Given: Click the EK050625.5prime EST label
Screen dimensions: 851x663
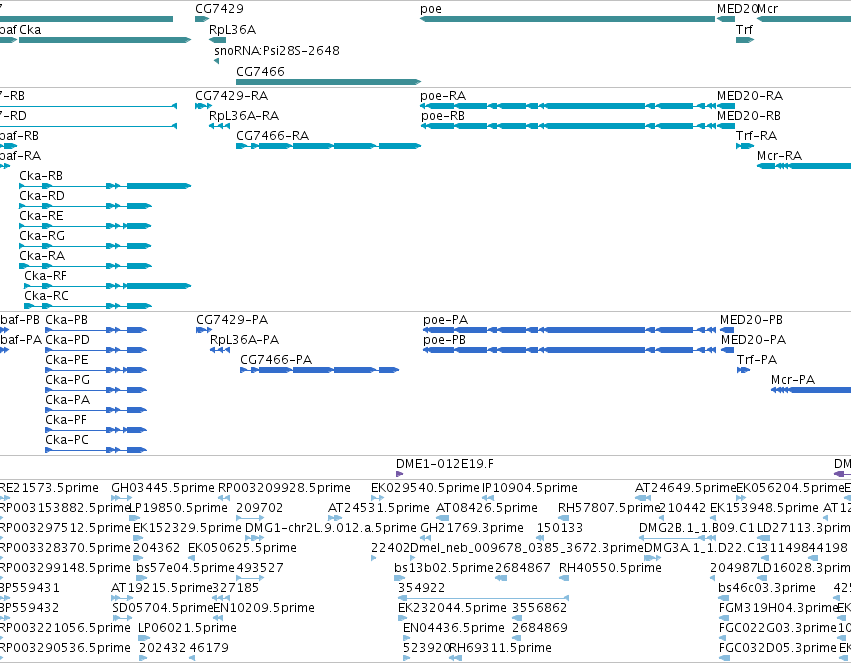Looking at the screenshot, I should point(242,549).
